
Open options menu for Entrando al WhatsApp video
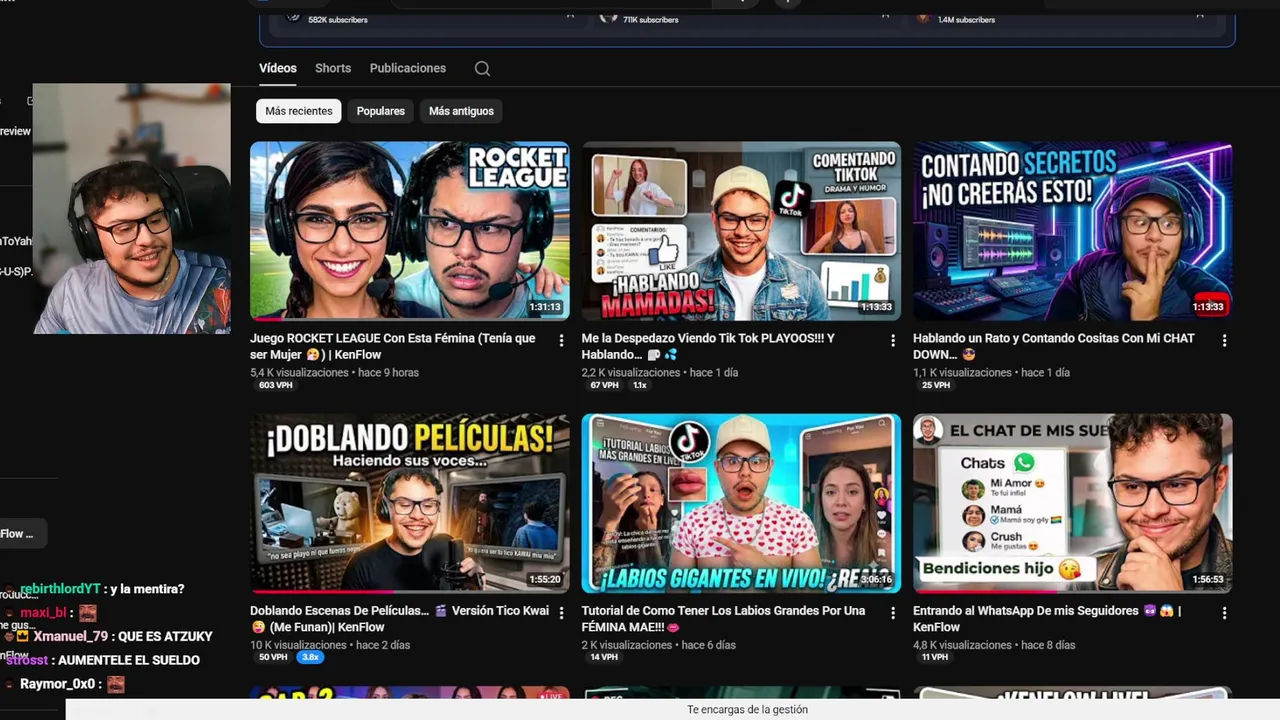point(1224,613)
